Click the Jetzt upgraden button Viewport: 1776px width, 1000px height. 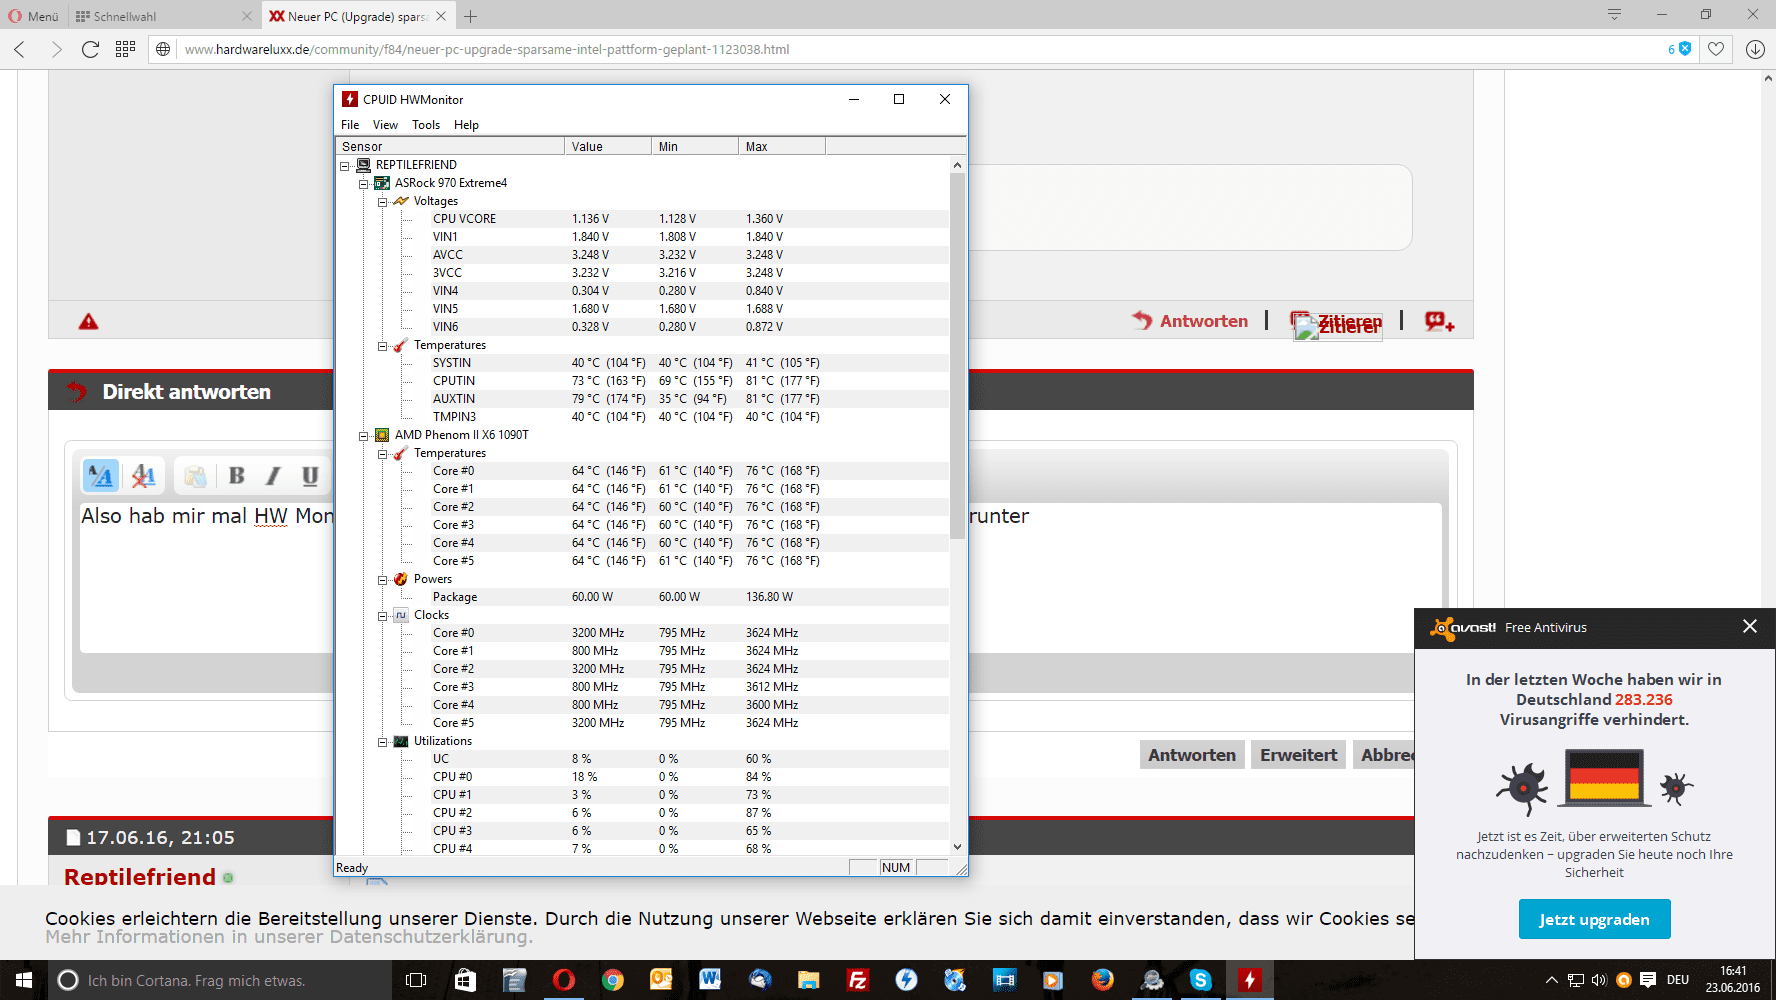(x=1594, y=919)
